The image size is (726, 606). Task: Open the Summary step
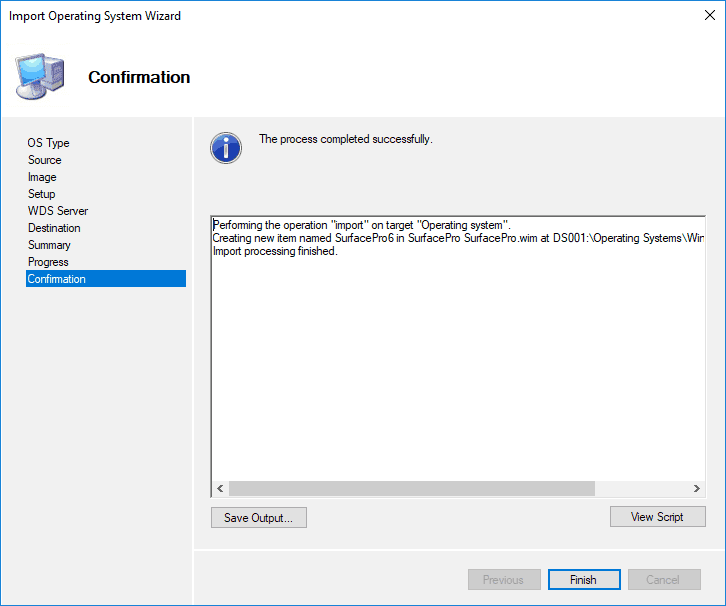(49, 245)
